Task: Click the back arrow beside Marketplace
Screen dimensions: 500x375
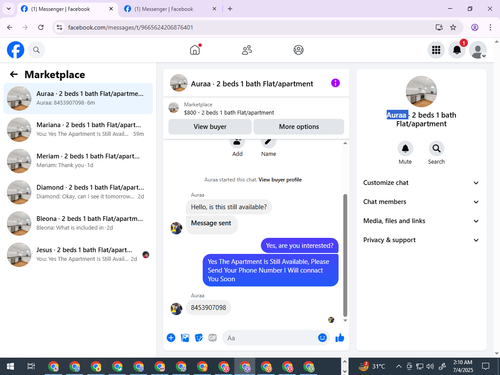Action: pos(14,74)
